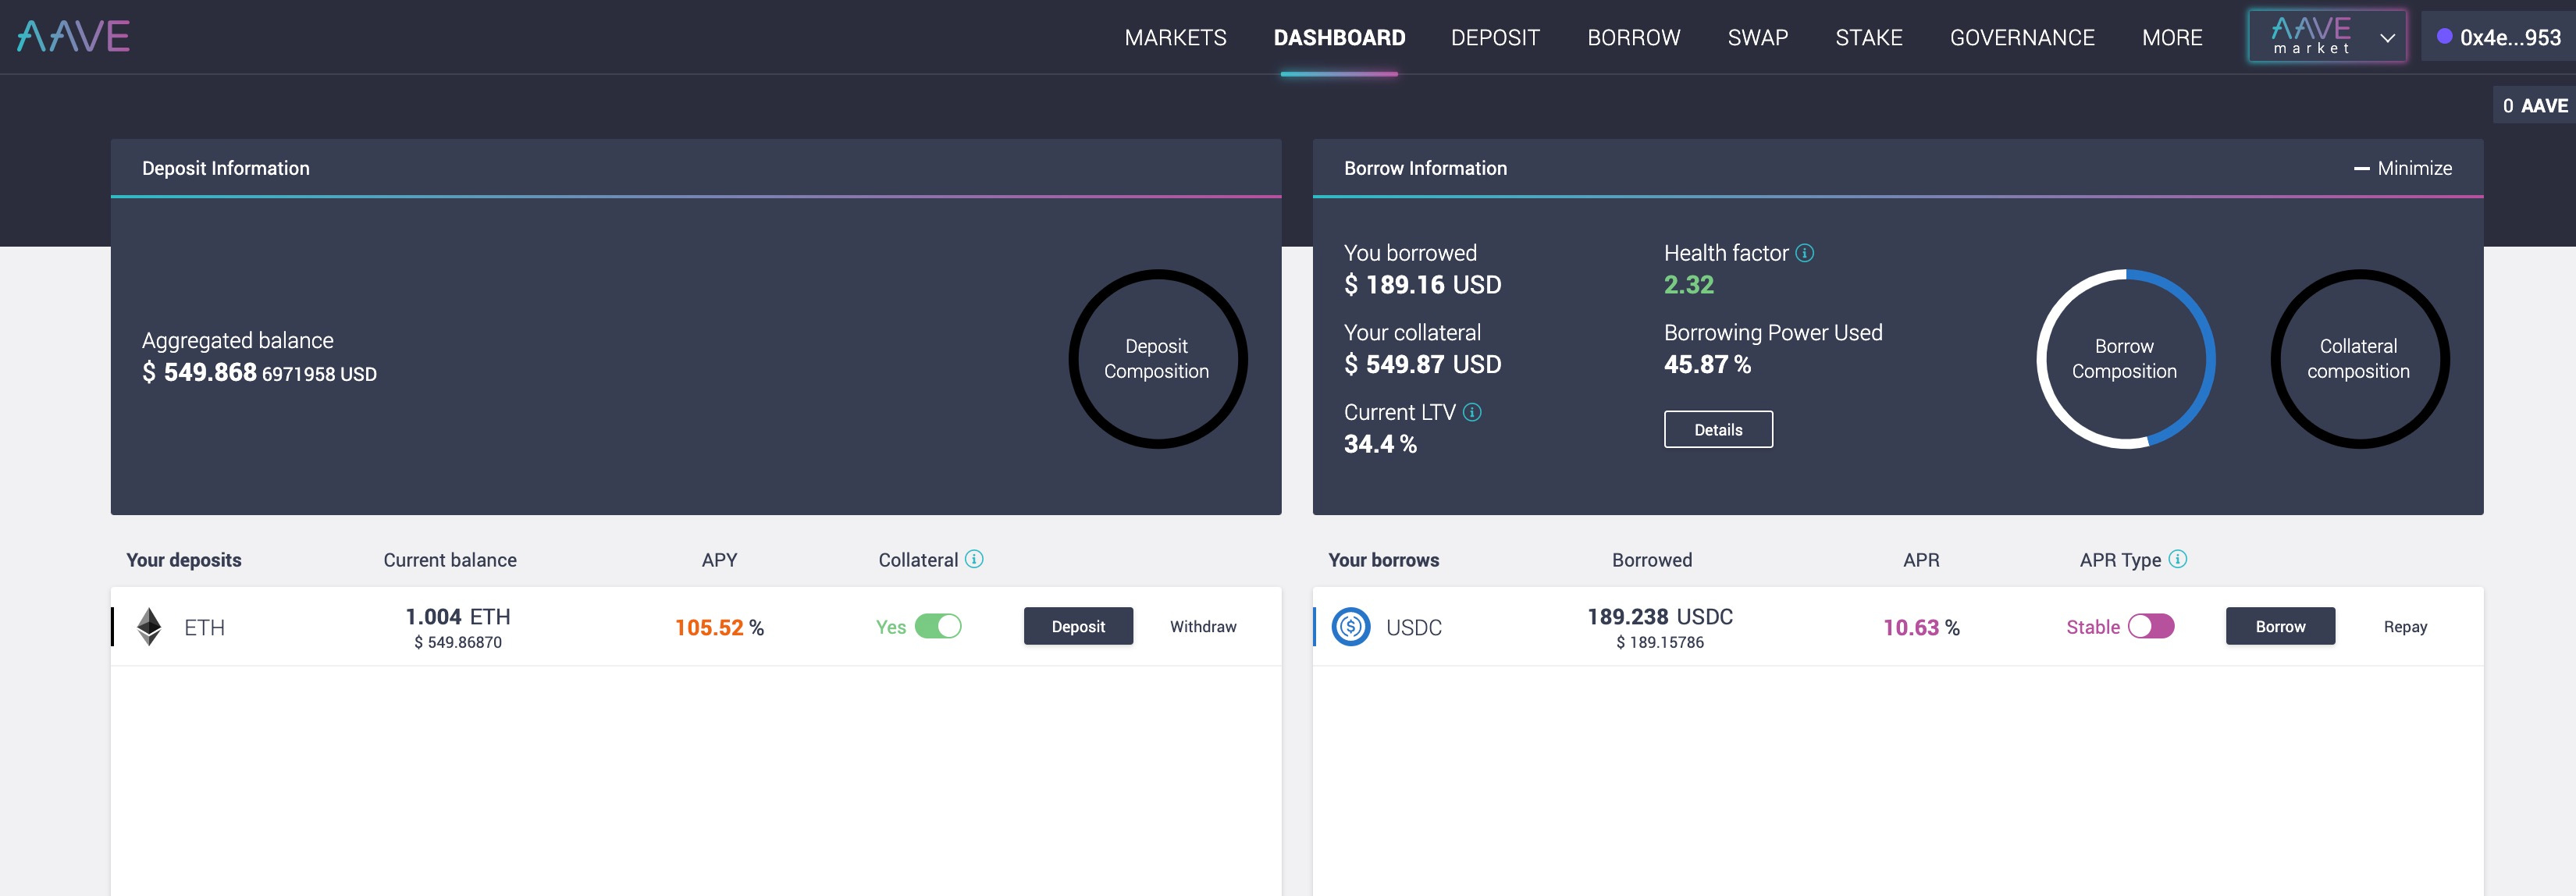Click the Your deposits column header
The width and height of the screenshot is (2576, 896).
pyautogui.click(x=184, y=560)
